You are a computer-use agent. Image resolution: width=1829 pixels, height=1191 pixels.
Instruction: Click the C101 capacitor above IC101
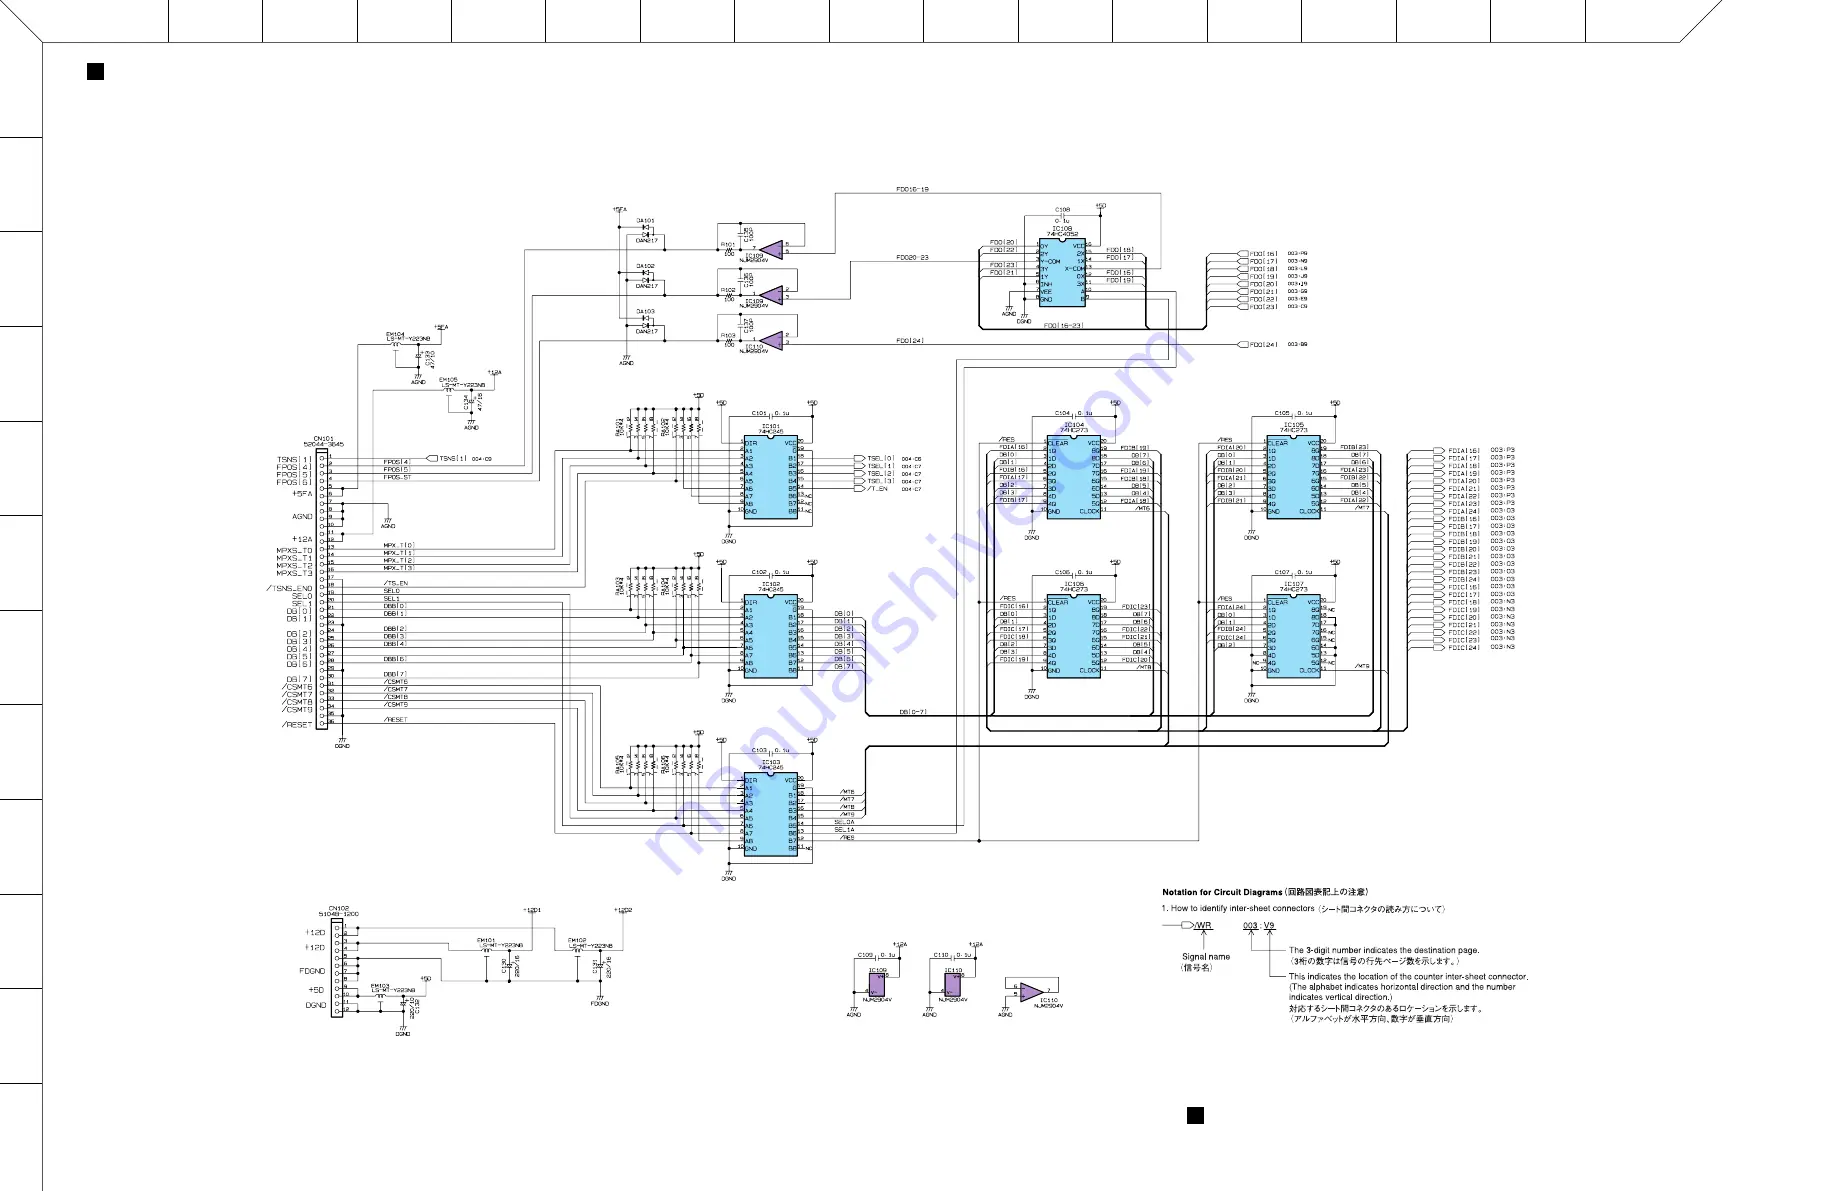point(771,418)
